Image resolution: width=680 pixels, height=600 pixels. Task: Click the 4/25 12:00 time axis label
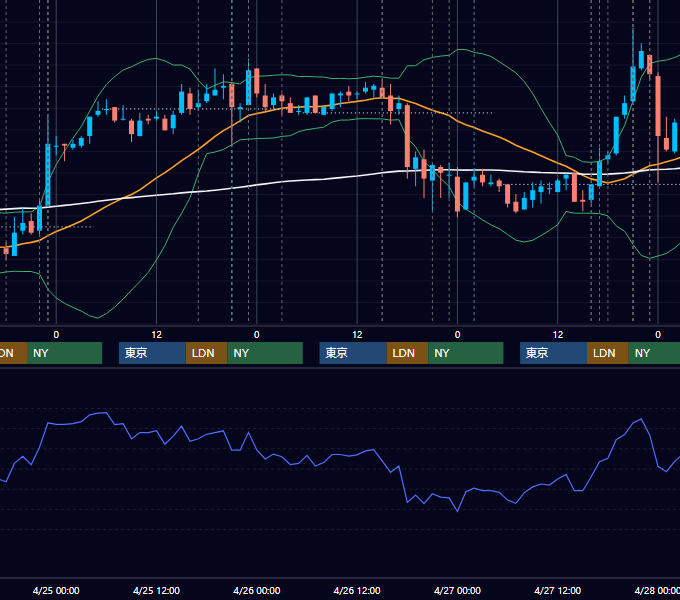pyautogui.click(x=157, y=590)
